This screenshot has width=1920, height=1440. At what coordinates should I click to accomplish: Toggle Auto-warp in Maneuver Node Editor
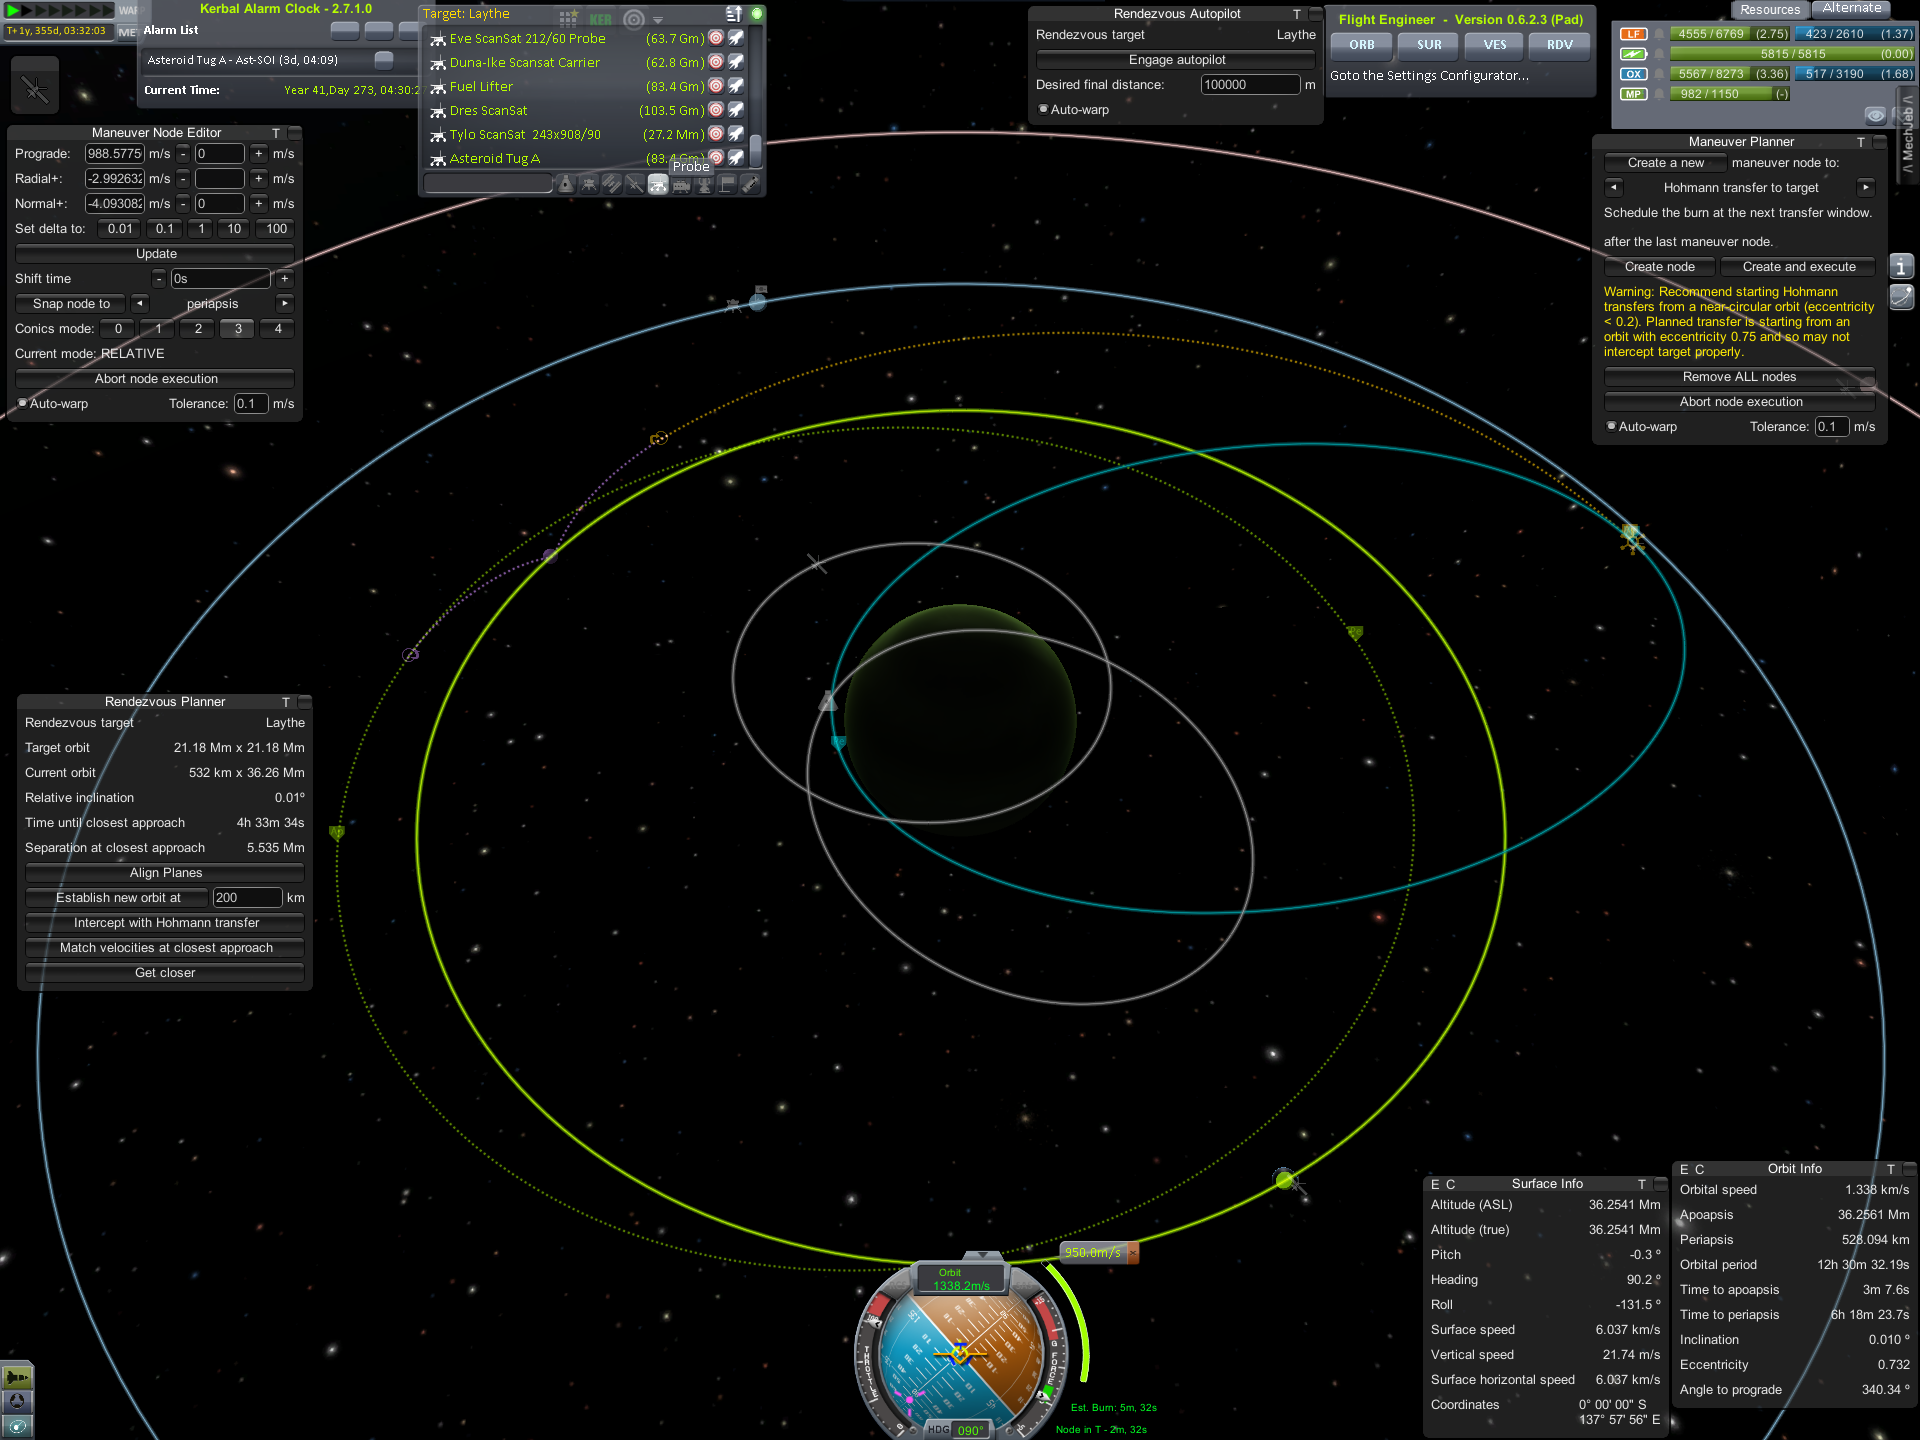(x=23, y=404)
